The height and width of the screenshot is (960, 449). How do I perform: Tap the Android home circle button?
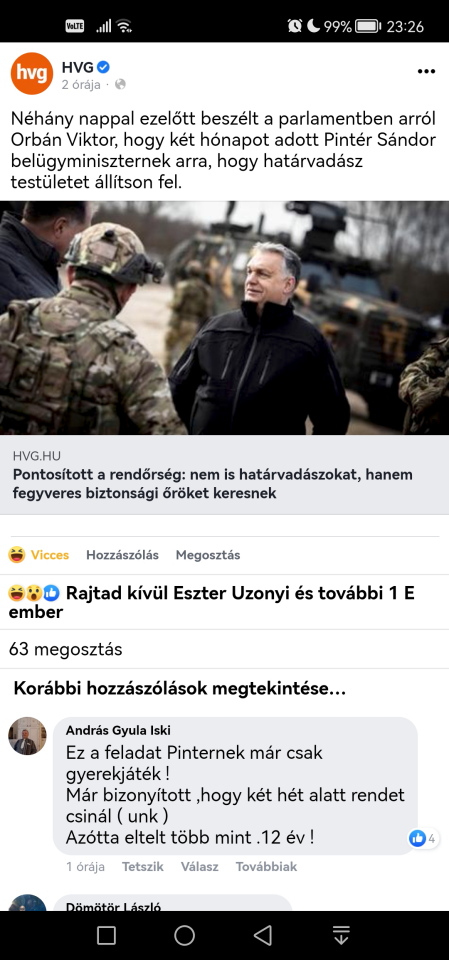(184, 935)
